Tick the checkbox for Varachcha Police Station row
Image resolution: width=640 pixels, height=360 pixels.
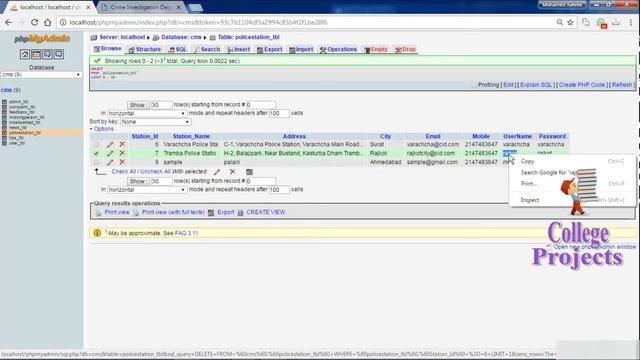pyautogui.click(x=96, y=144)
